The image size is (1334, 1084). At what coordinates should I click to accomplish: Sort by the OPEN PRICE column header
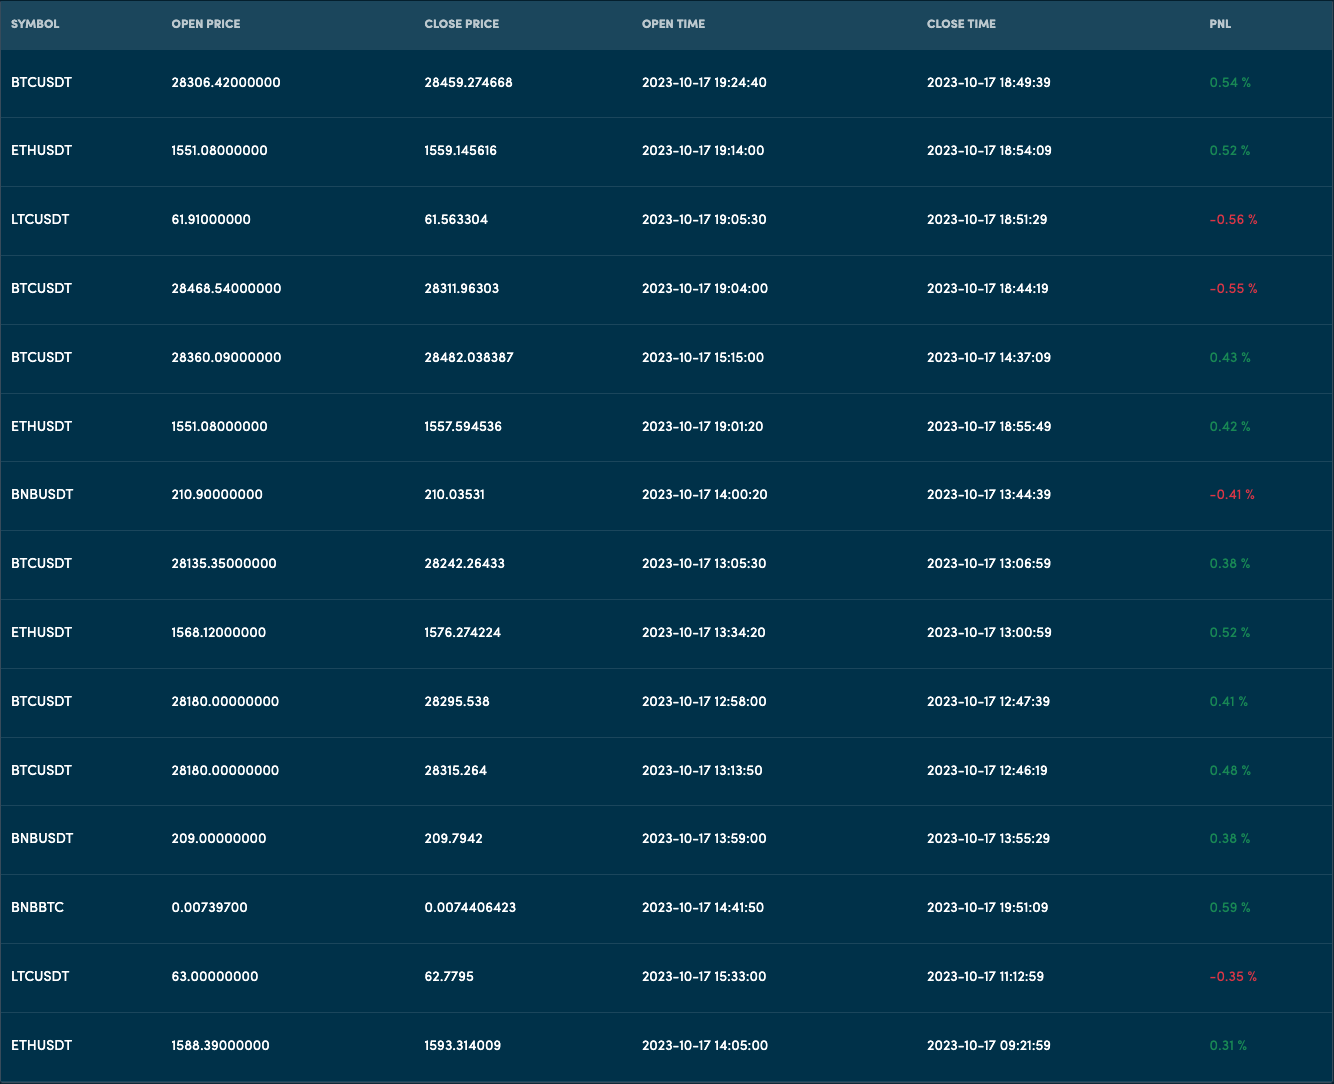[206, 24]
